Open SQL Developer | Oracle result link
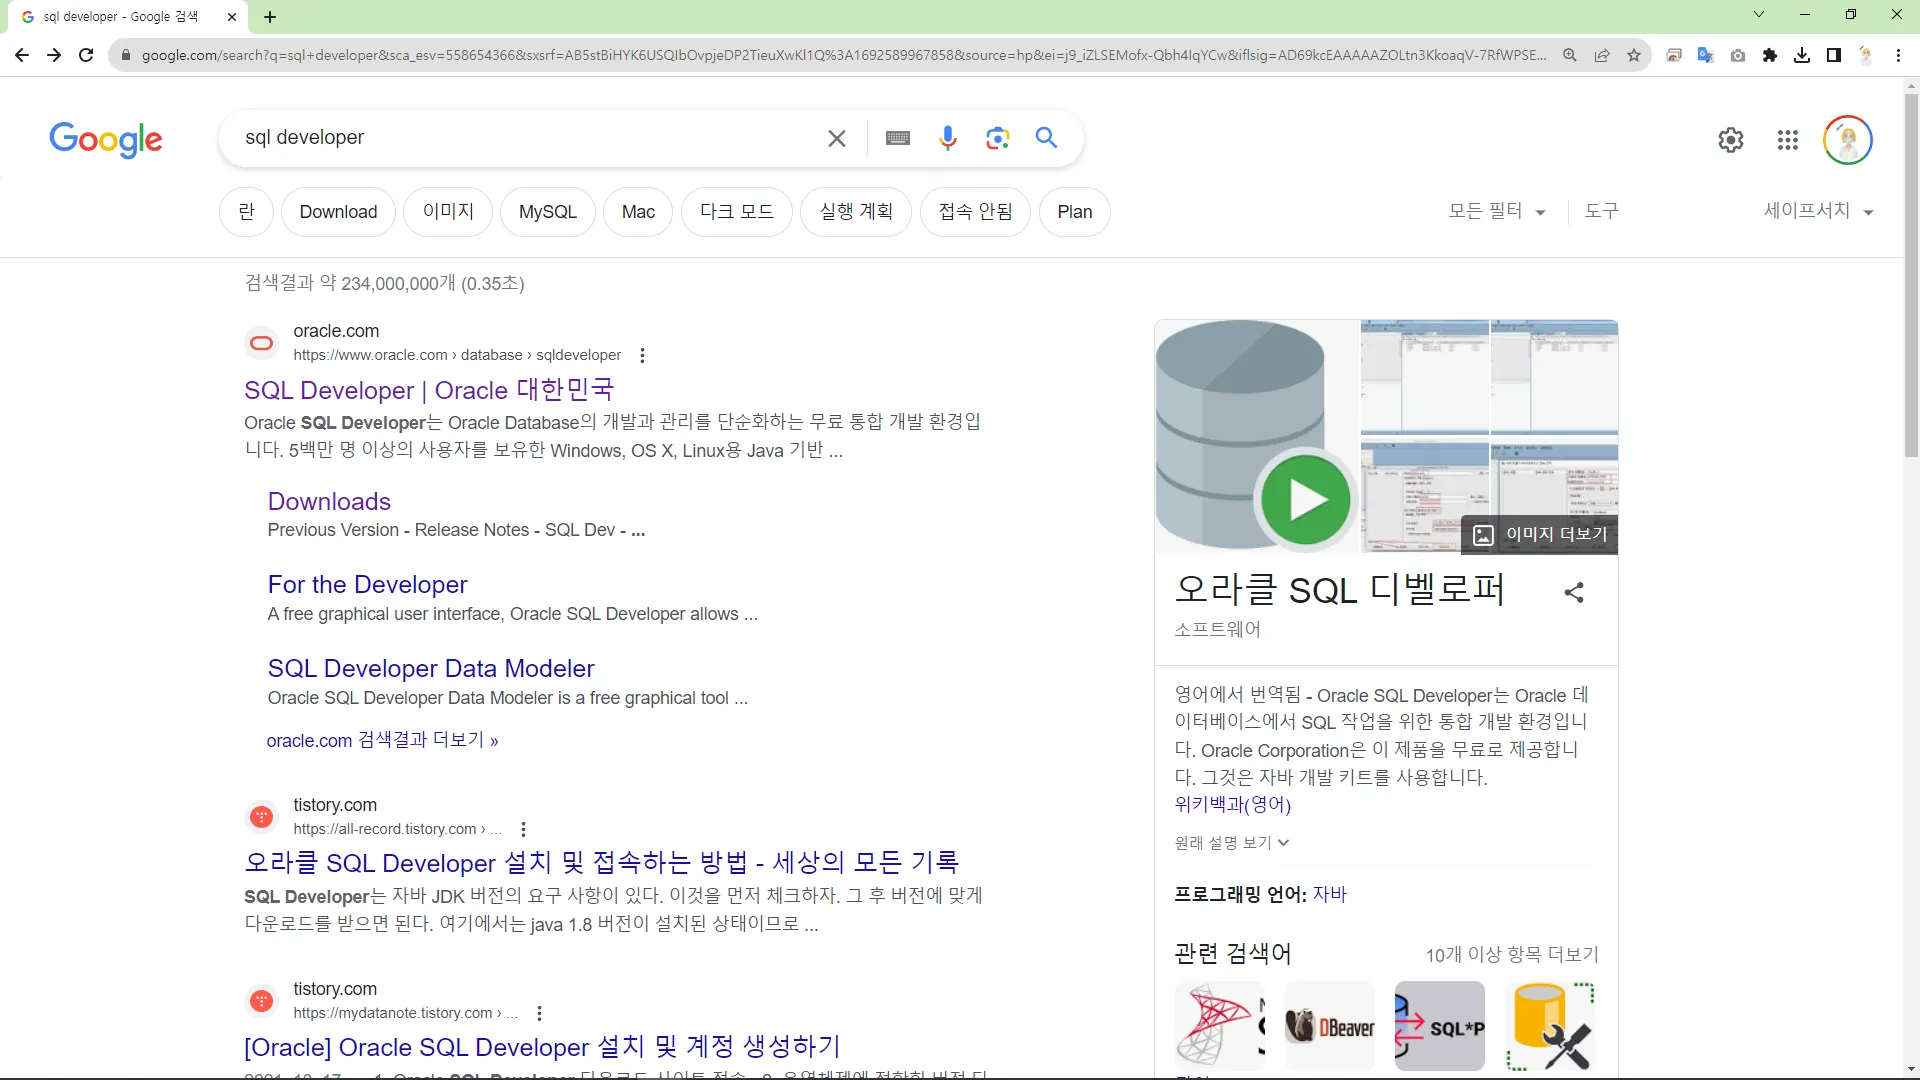1920x1080 pixels. coord(429,390)
